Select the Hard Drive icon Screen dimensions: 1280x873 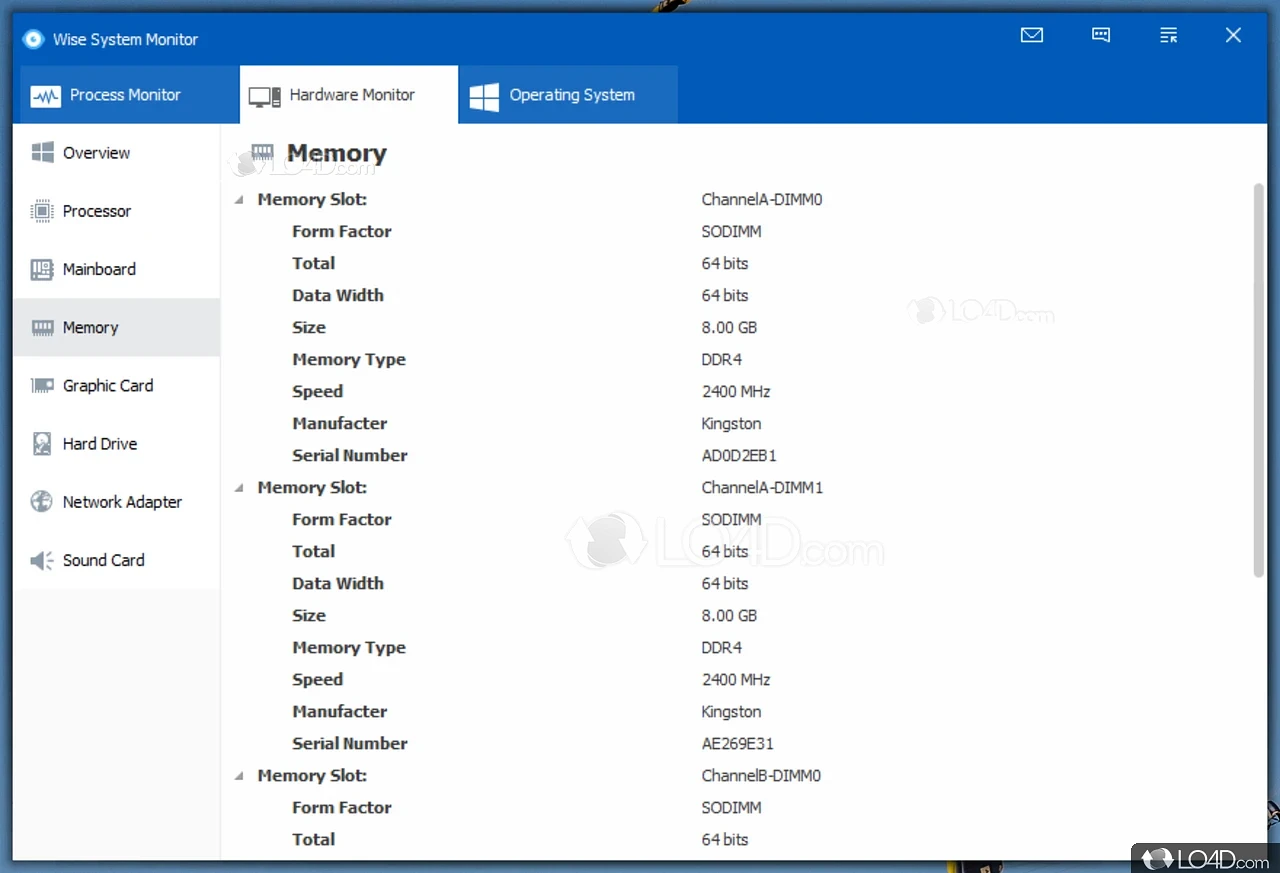[x=42, y=444]
